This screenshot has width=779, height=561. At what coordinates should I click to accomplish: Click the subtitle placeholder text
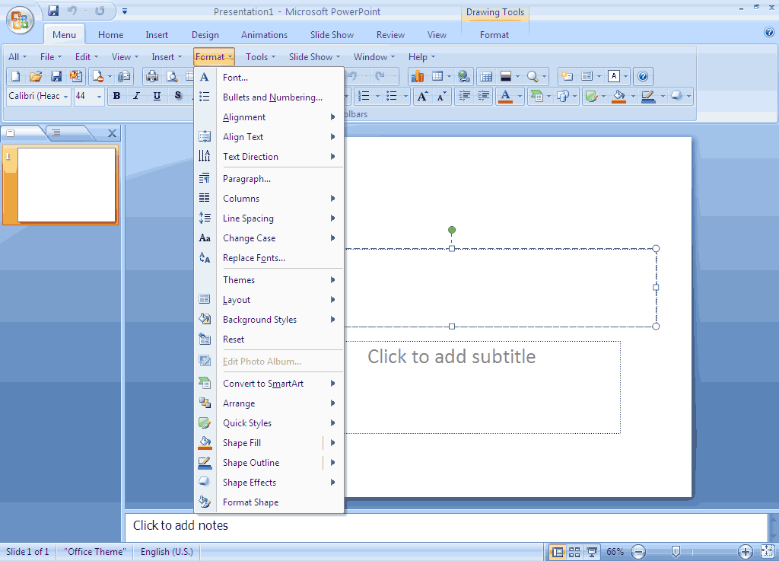[x=452, y=357]
